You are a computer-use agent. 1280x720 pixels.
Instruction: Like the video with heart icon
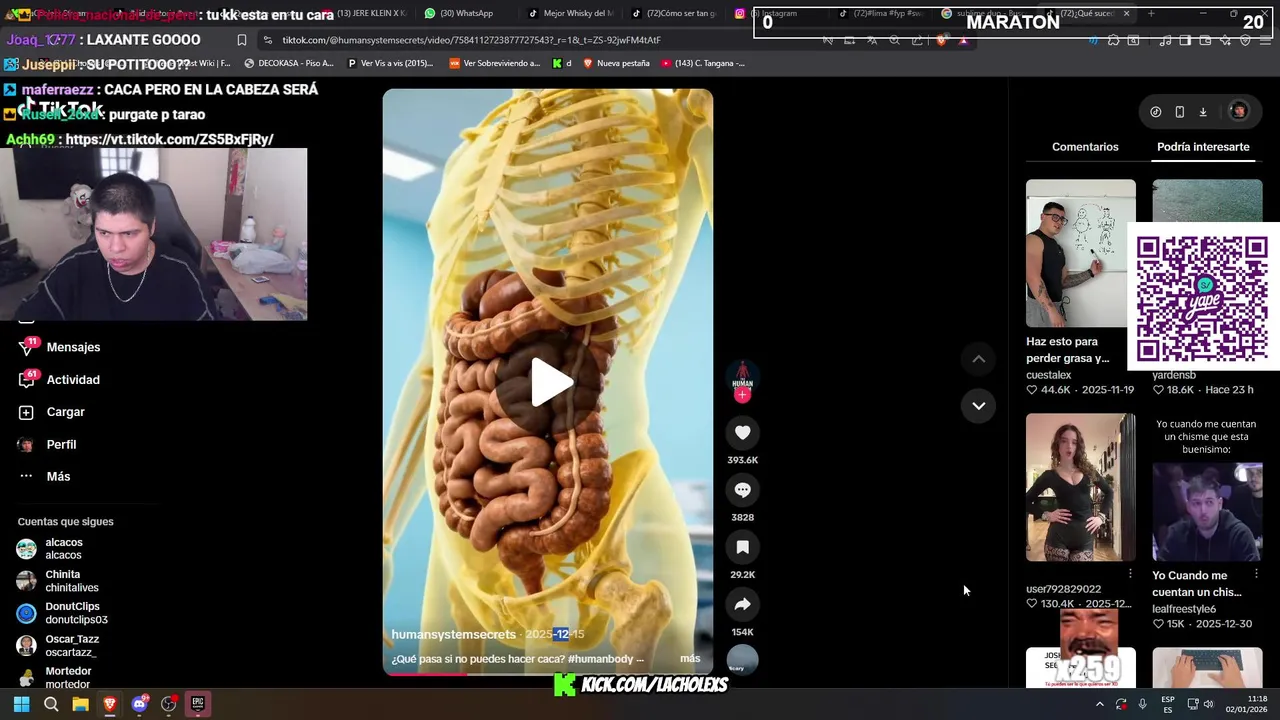742,432
